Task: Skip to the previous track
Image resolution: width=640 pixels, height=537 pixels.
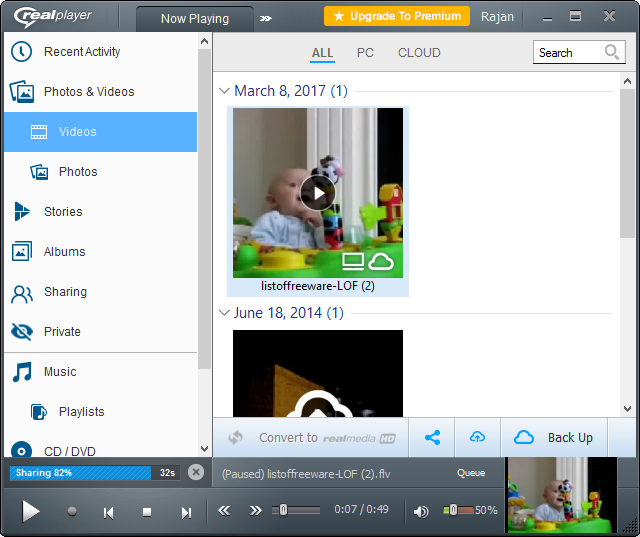Action: click(108, 513)
